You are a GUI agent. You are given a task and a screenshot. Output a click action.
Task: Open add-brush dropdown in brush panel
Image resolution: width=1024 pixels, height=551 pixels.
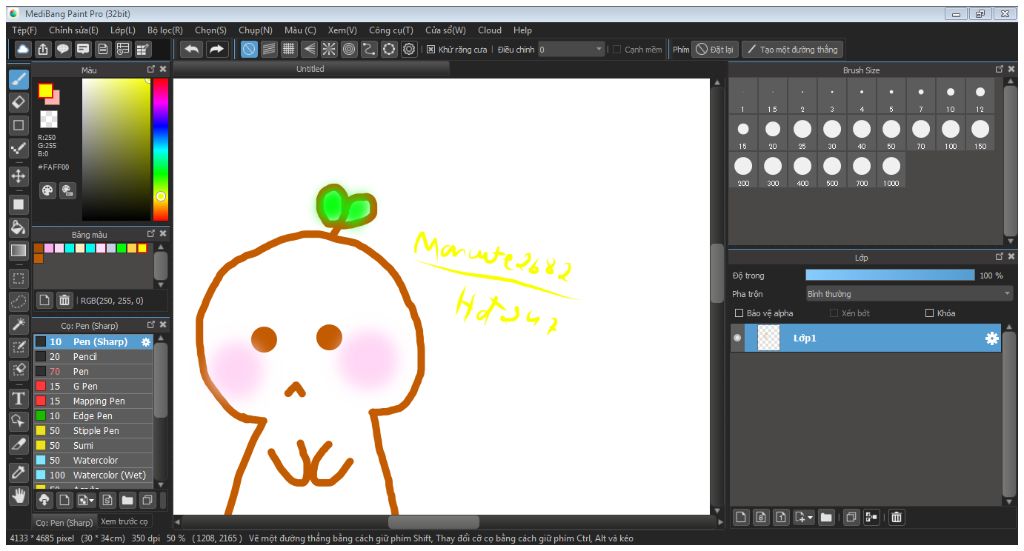86,501
